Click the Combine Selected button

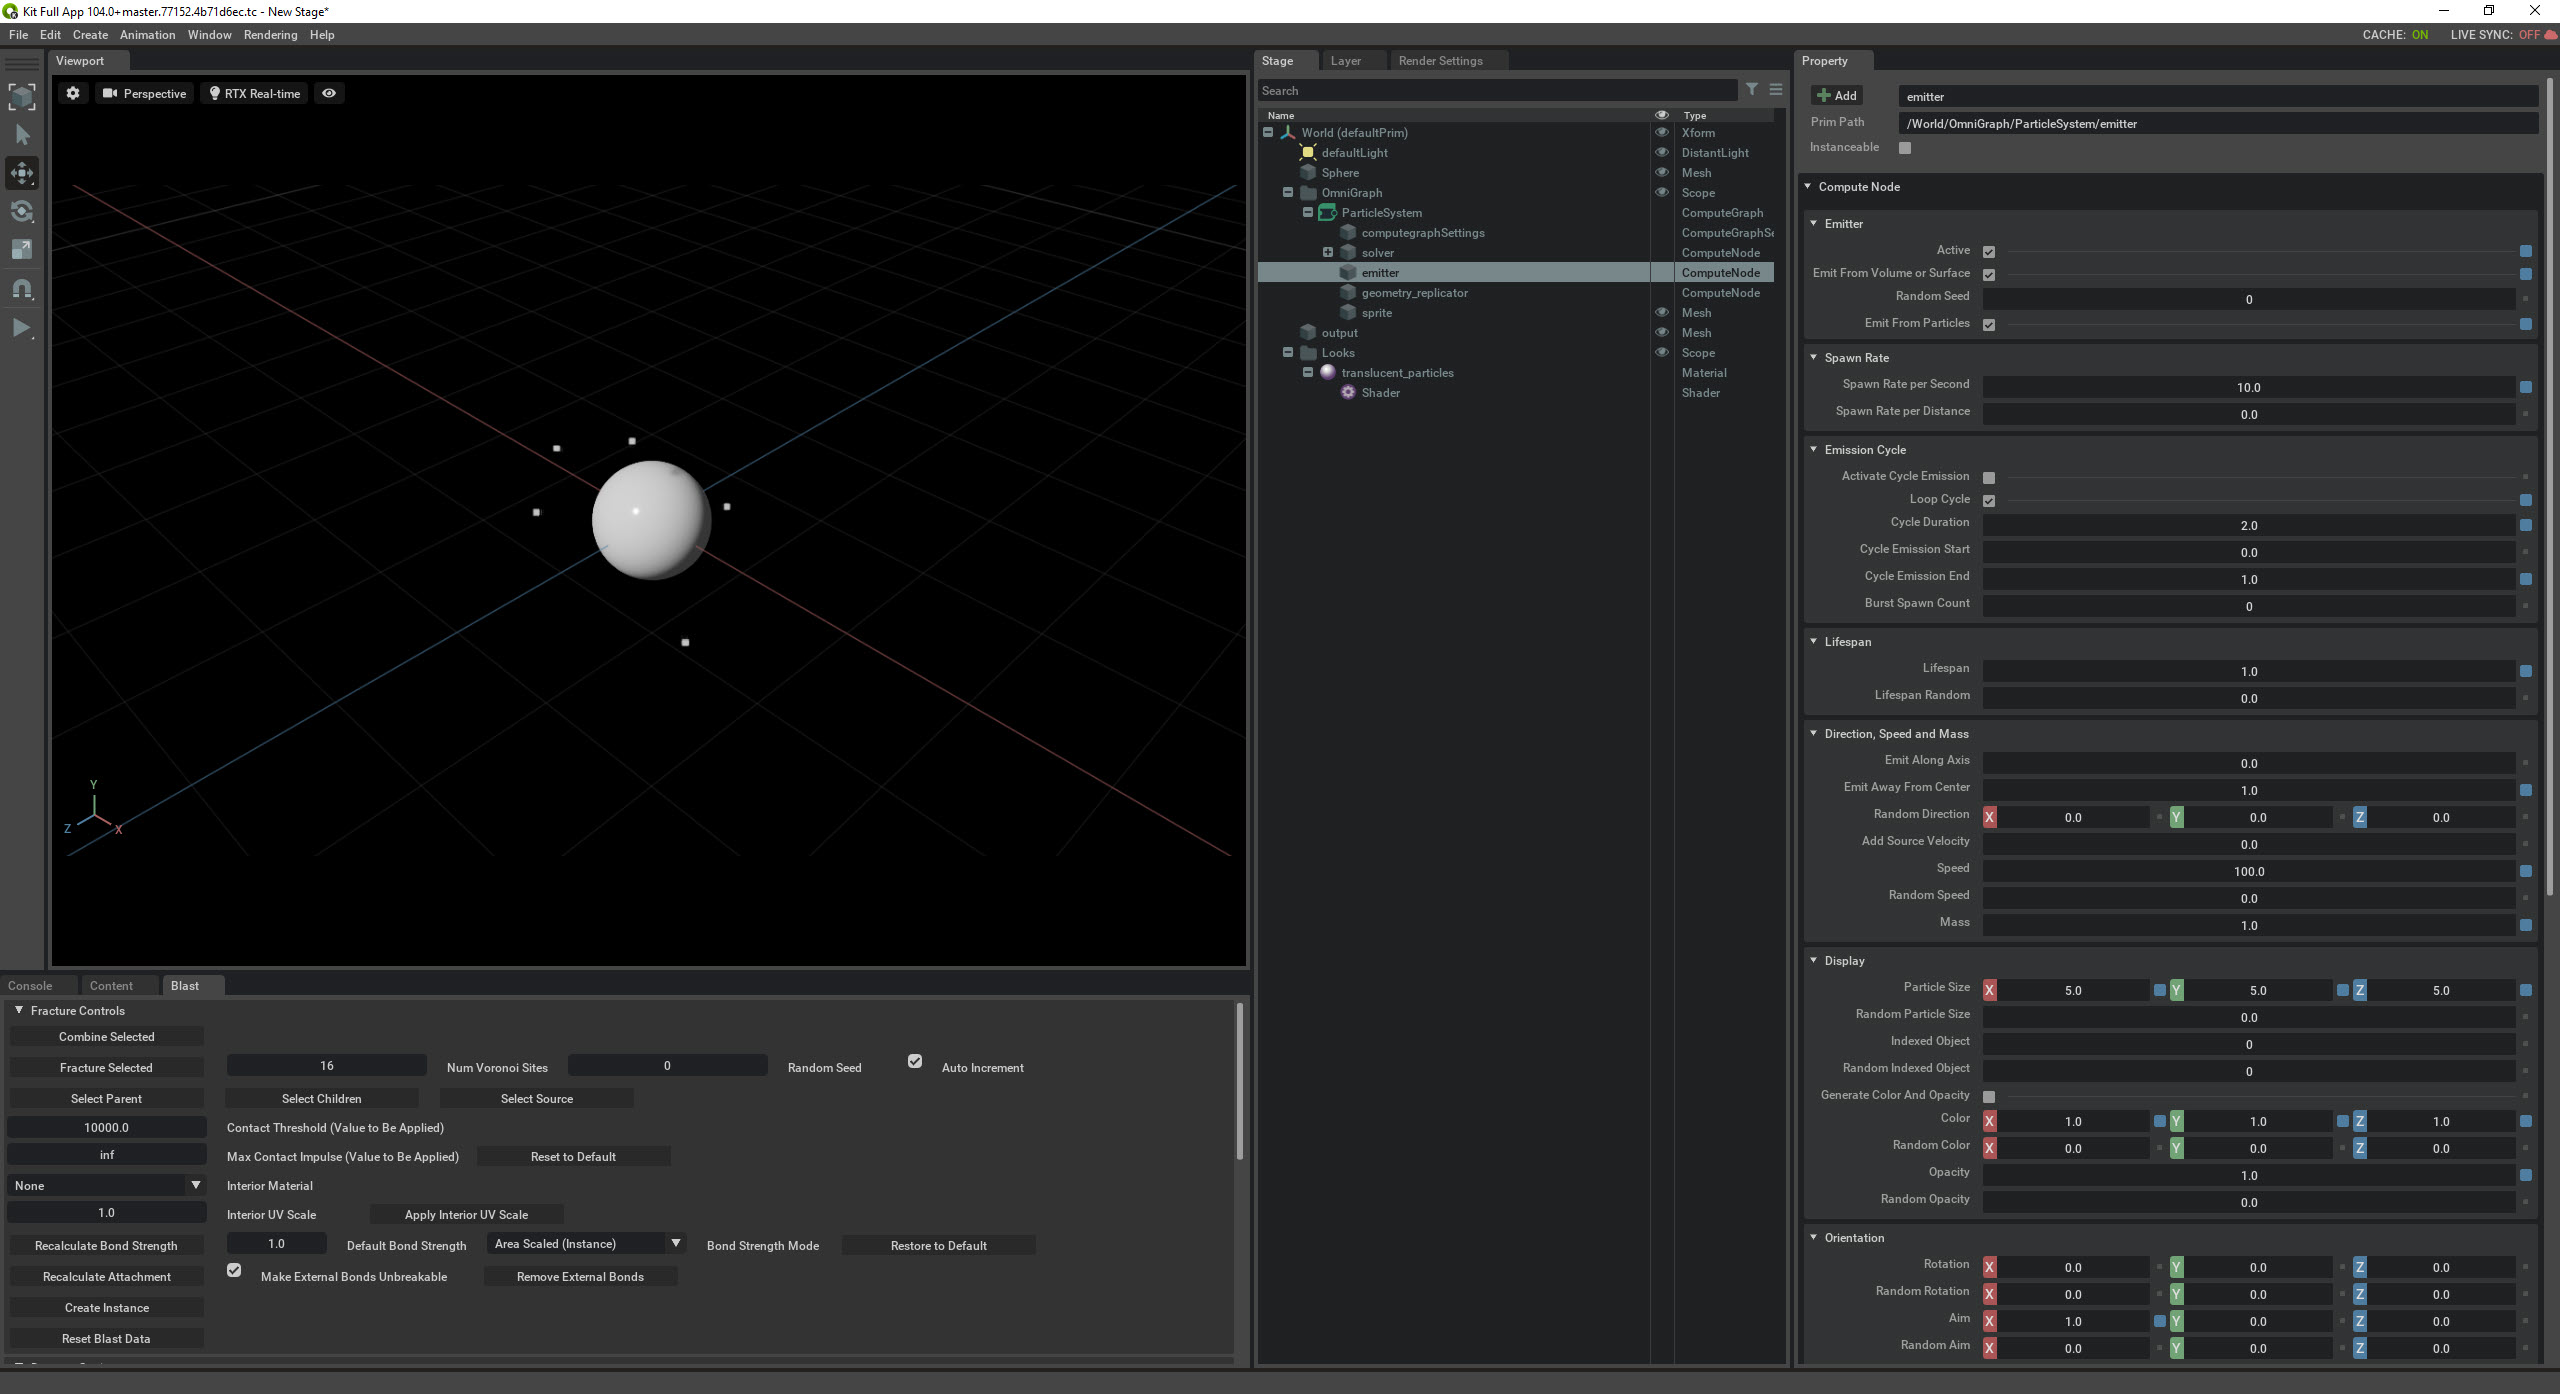pyautogui.click(x=106, y=1036)
